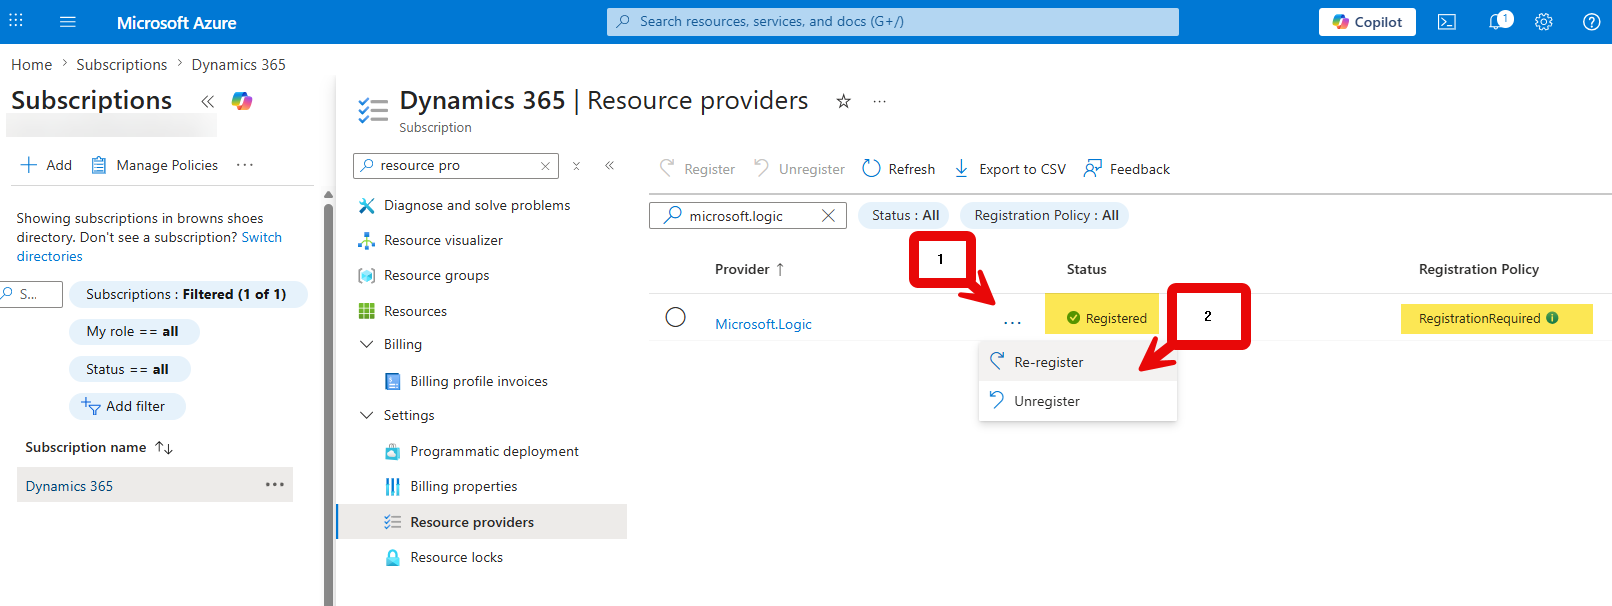Choose Re-register from the context menu
This screenshot has width=1612, height=606.
[1078, 362]
